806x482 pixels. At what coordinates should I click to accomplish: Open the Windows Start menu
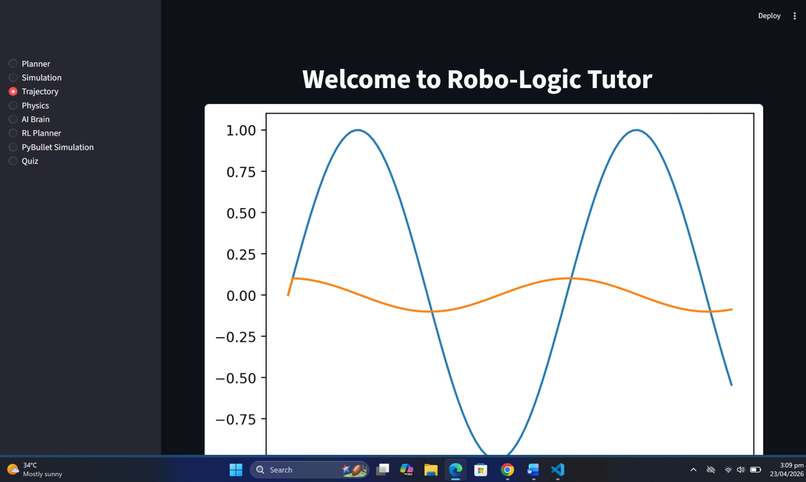pos(236,470)
